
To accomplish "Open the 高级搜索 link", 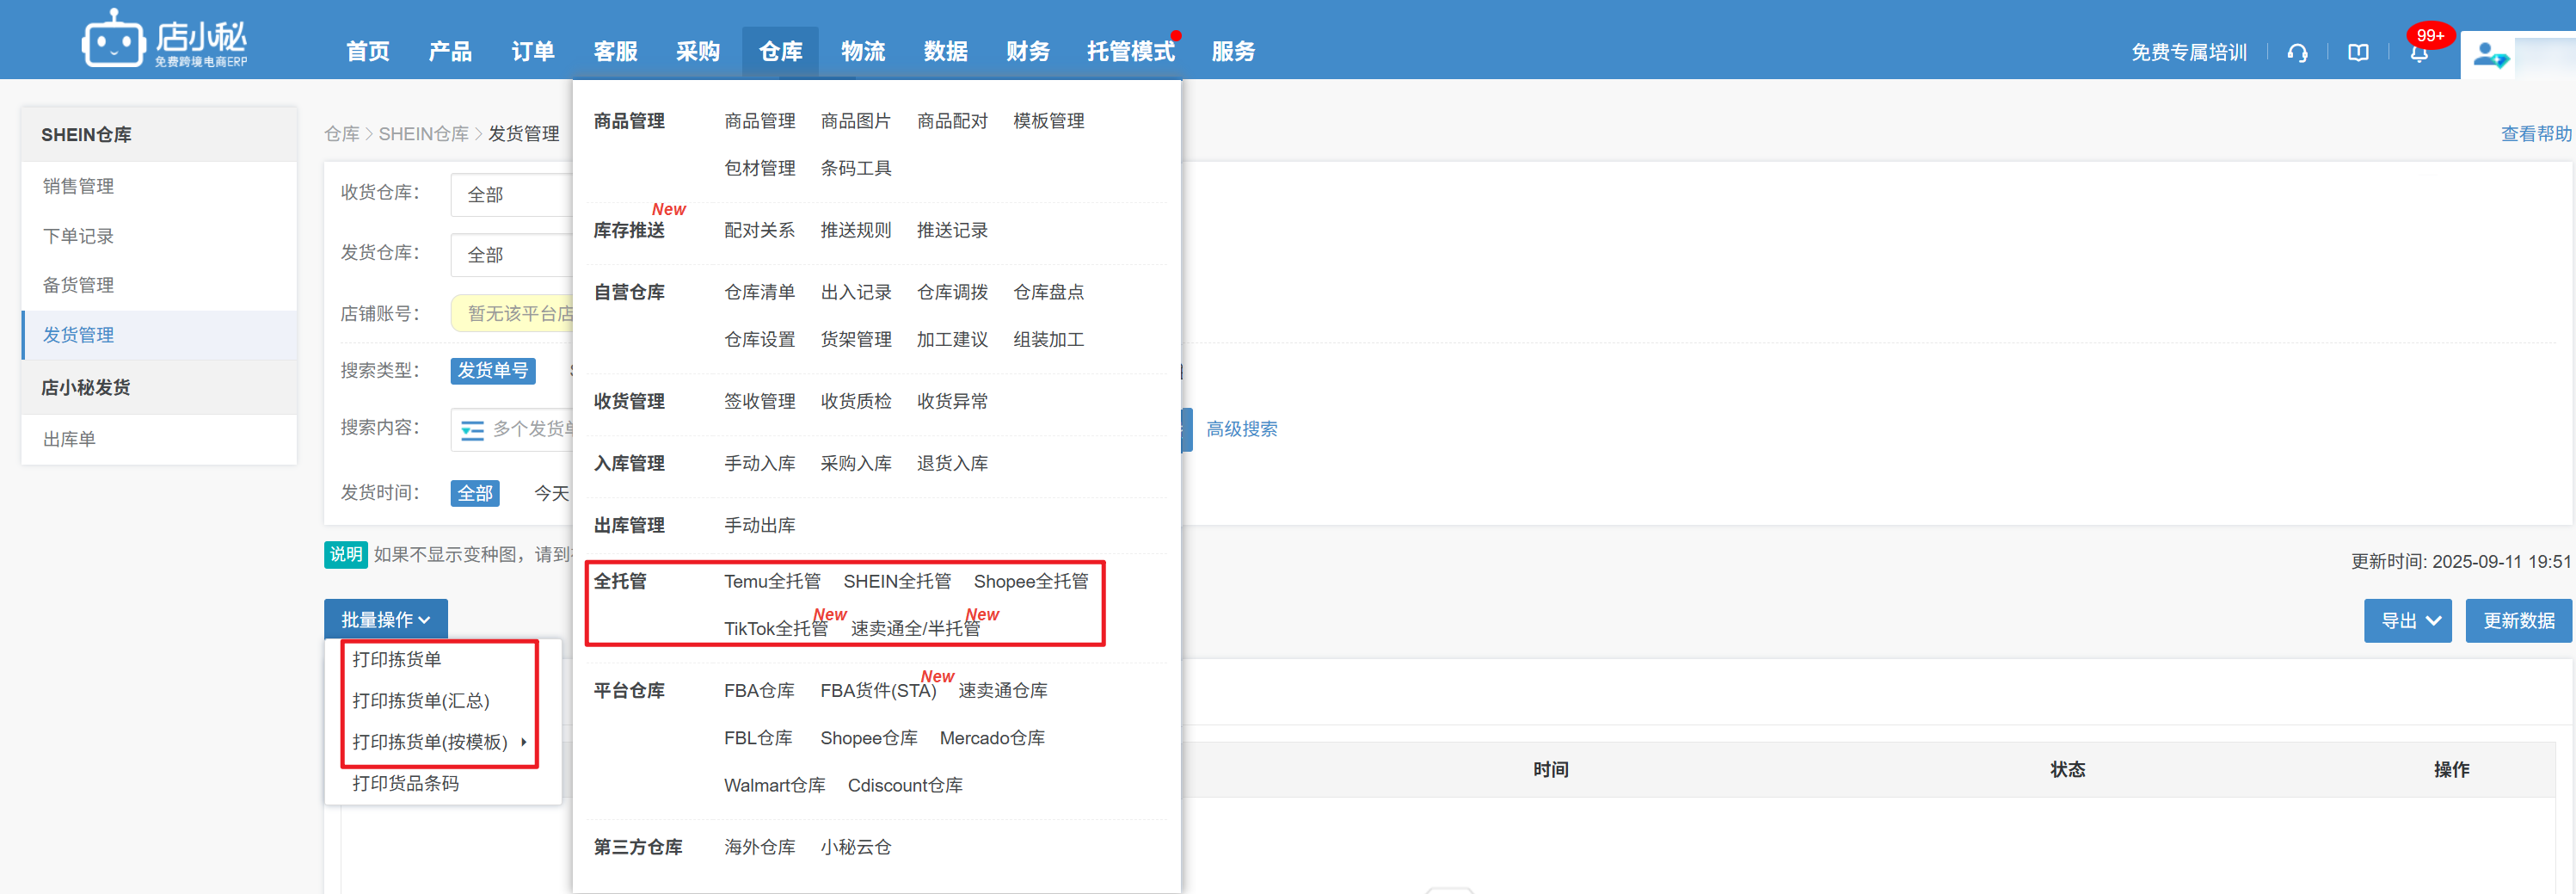I will coord(1241,429).
